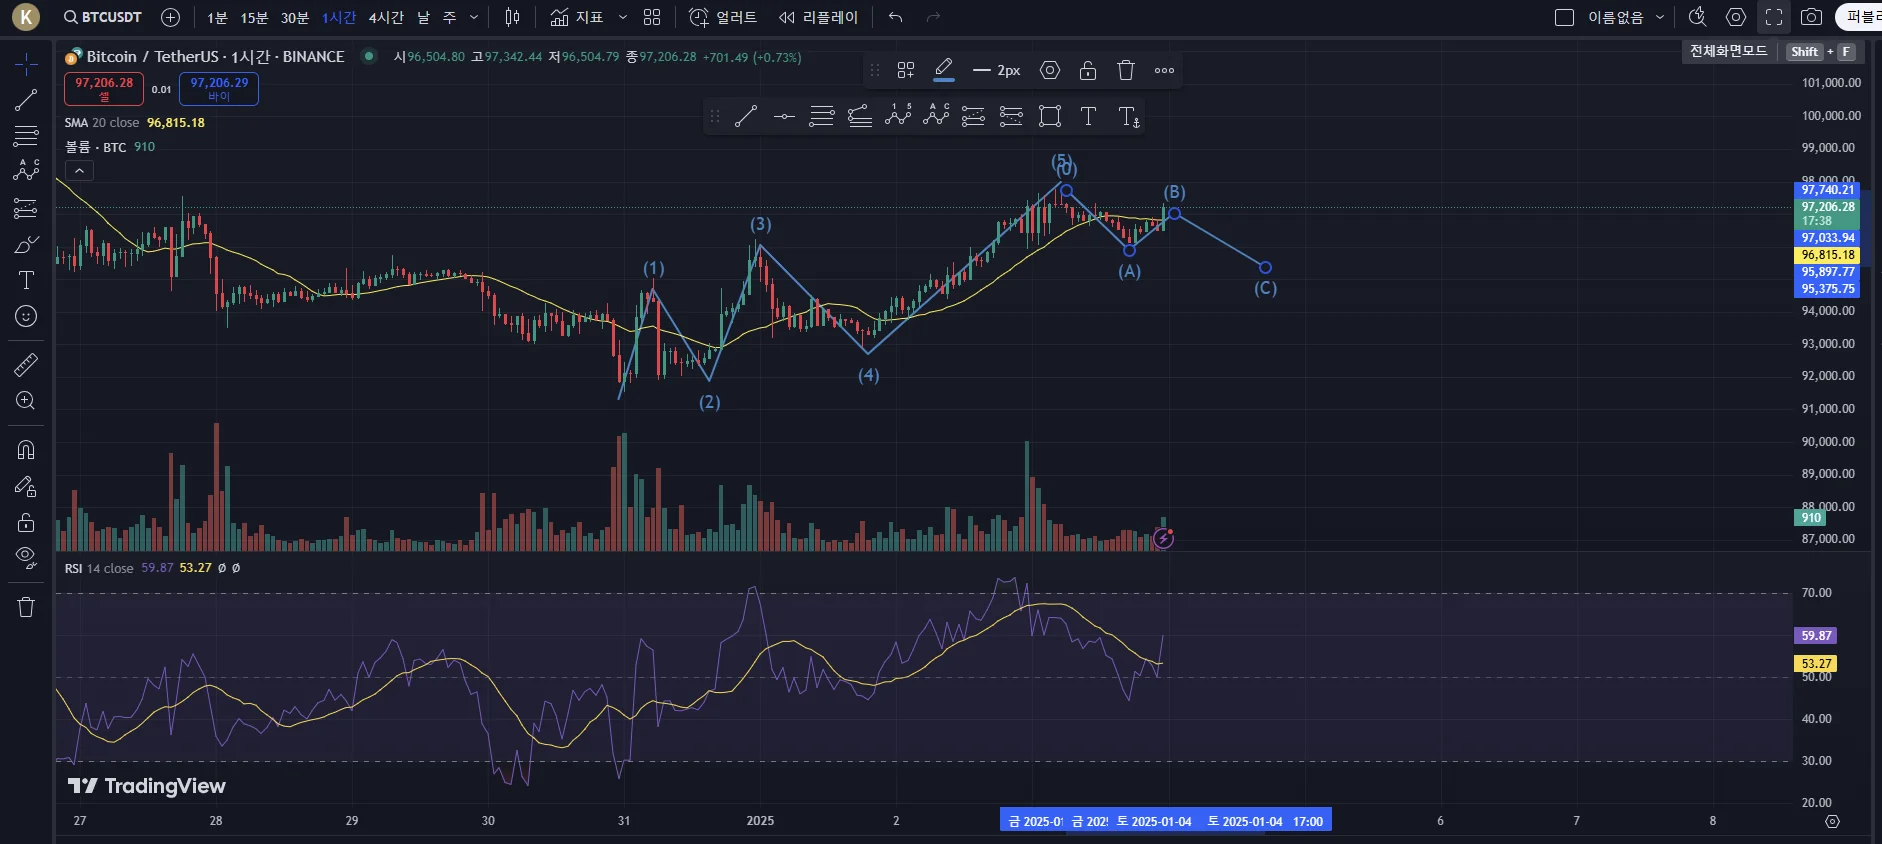Select the 4시간 timeframe
Viewport: 1882px width, 844px height.
pyautogui.click(x=386, y=18)
